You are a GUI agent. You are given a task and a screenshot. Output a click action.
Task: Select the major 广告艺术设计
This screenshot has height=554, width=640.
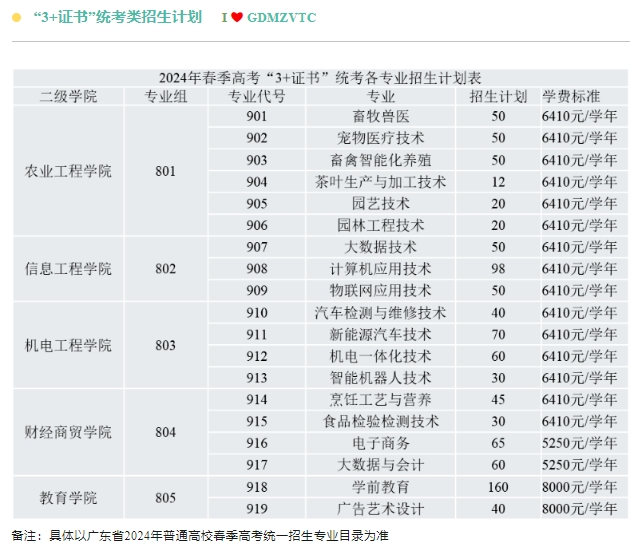tap(381, 509)
